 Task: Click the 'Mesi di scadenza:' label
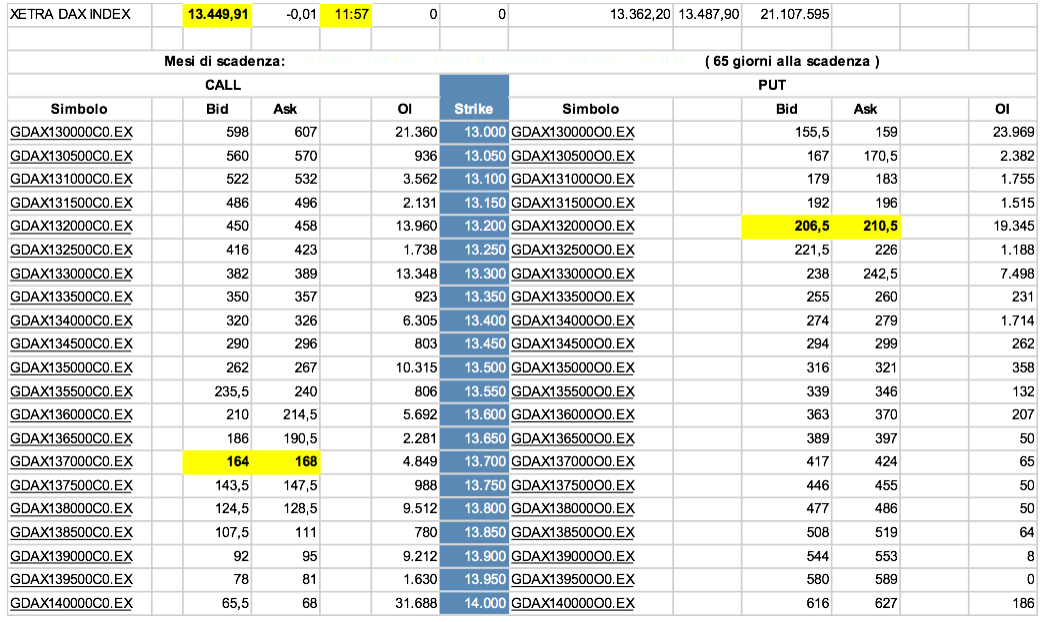(225, 61)
